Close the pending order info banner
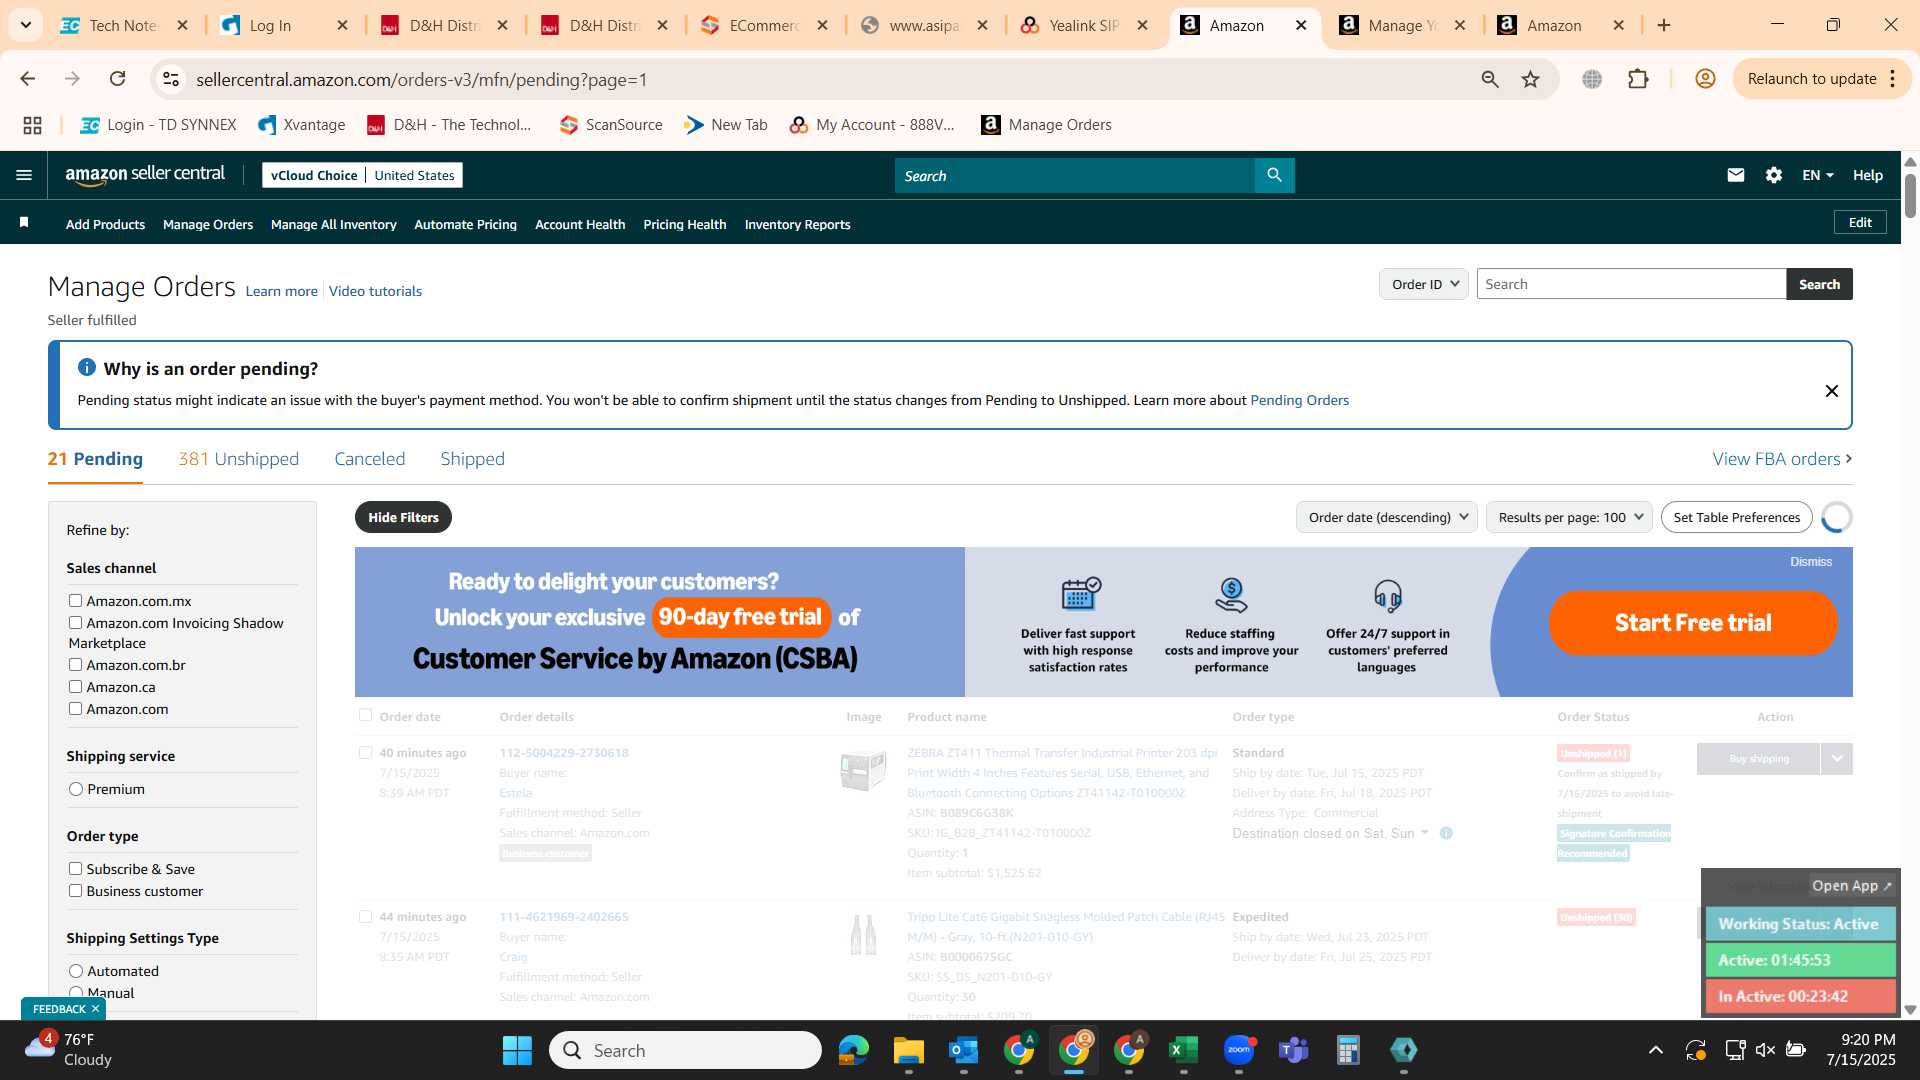The image size is (1920, 1080). click(1831, 391)
